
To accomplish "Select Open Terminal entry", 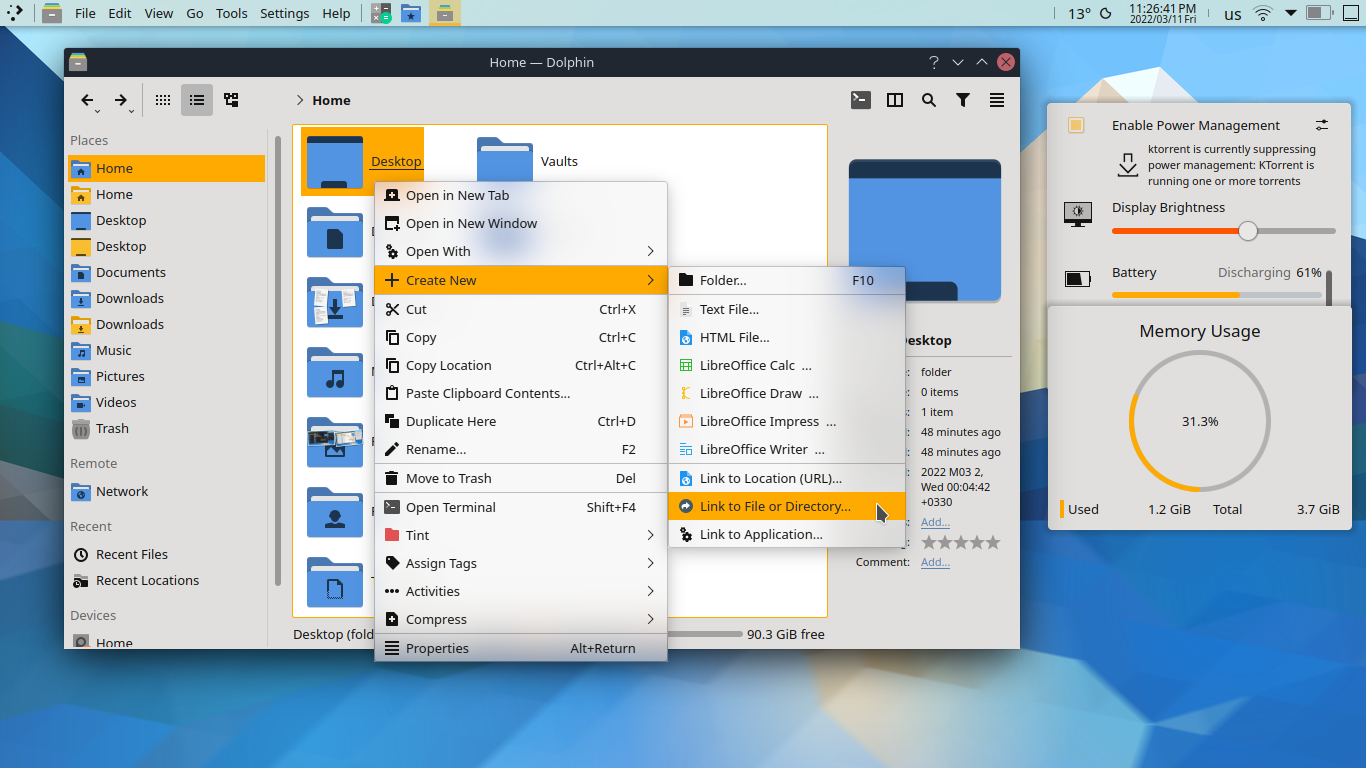I will [x=520, y=507].
